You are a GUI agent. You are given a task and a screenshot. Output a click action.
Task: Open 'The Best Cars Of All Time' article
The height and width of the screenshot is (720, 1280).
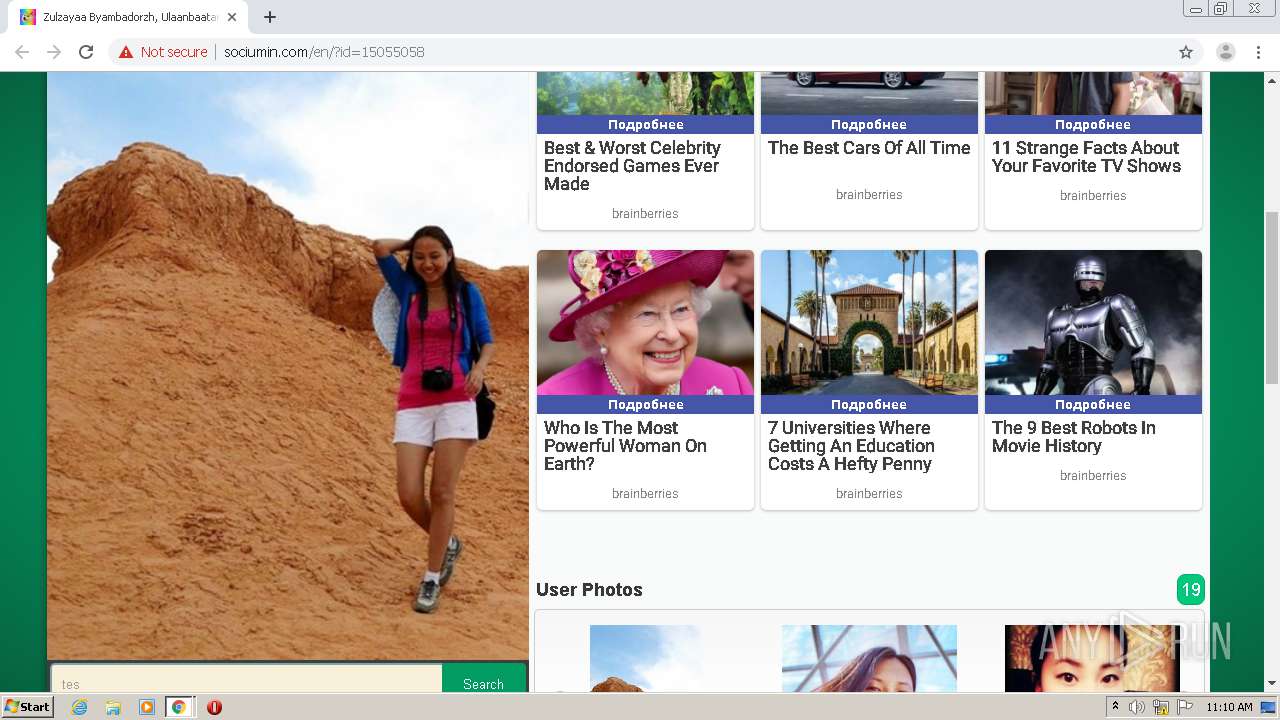[869, 148]
